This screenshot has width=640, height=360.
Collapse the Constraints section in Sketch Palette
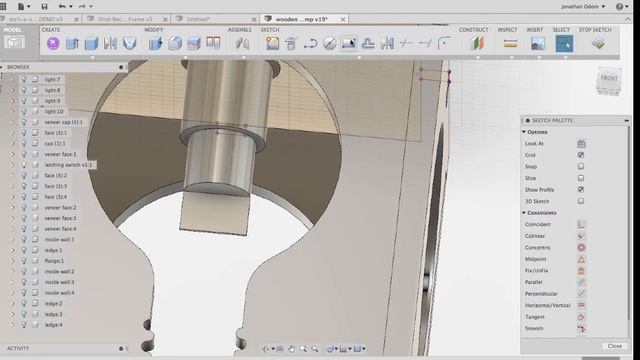pyautogui.click(x=524, y=213)
